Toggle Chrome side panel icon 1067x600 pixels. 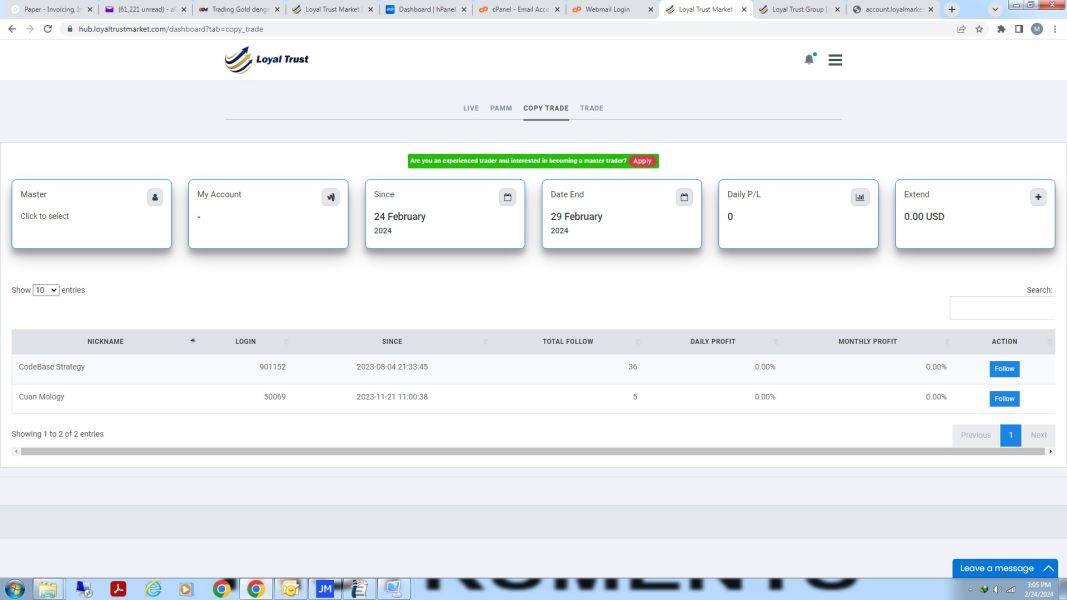tap(1019, 29)
